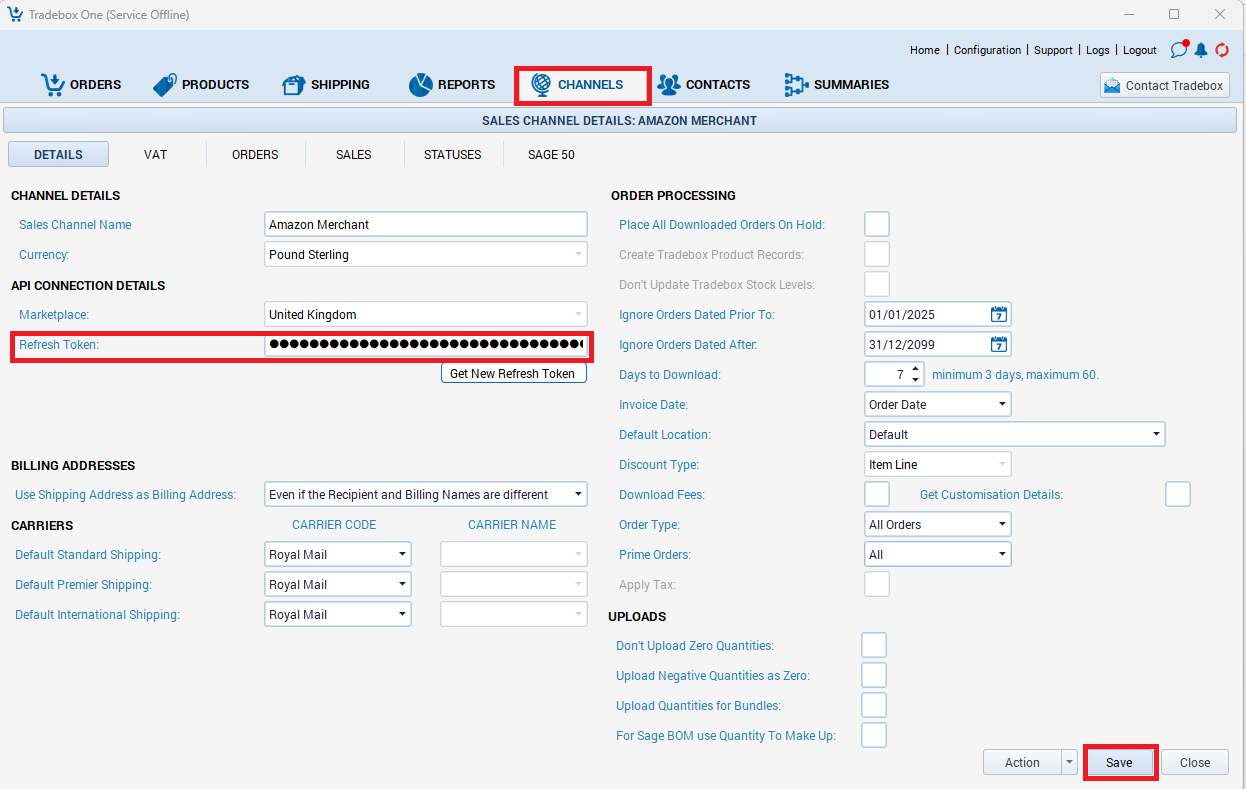Switch to the VAT tab
The image size is (1246, 789).
155,155
